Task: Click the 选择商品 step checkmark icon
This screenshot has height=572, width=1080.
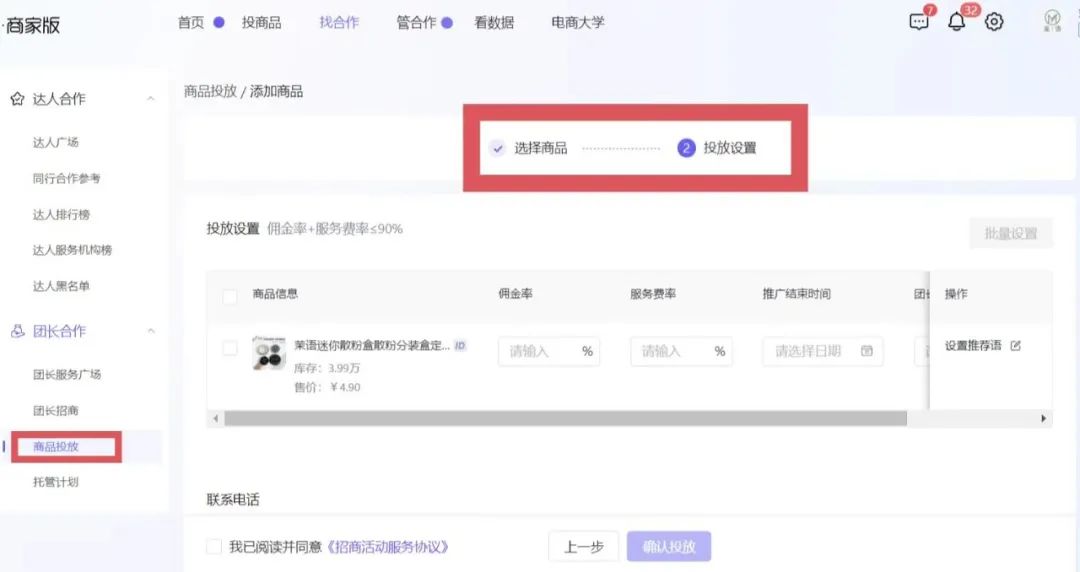Action: click(x=497, y=148)
